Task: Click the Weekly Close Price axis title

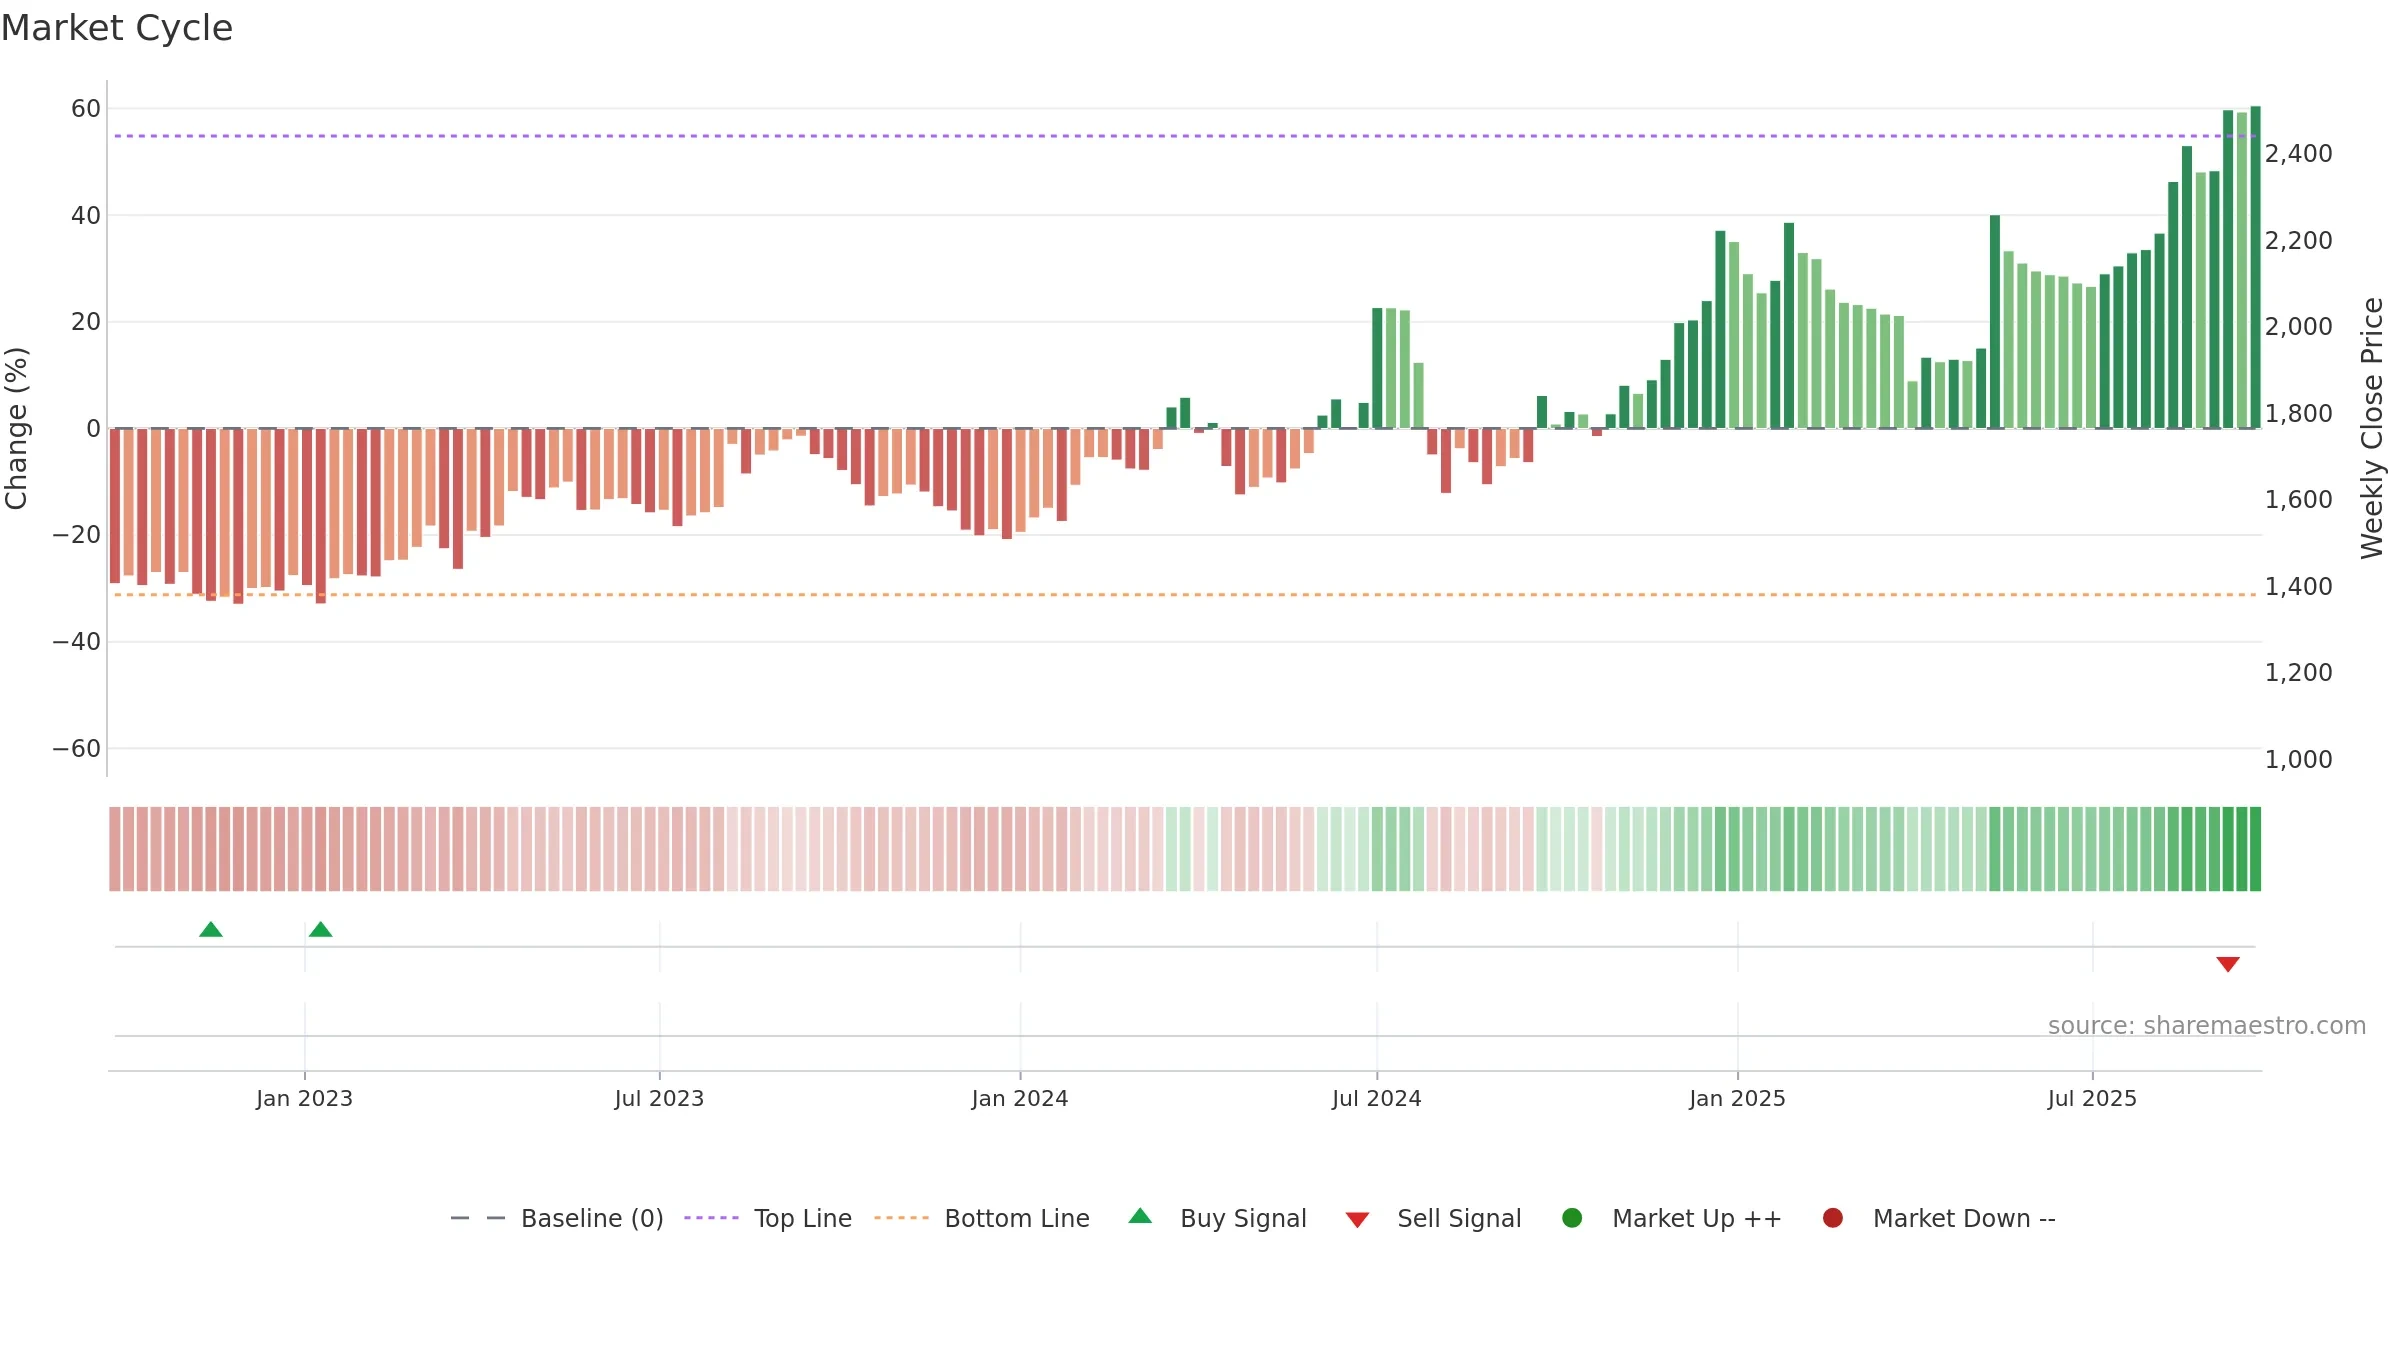Action: point(2372,428)
